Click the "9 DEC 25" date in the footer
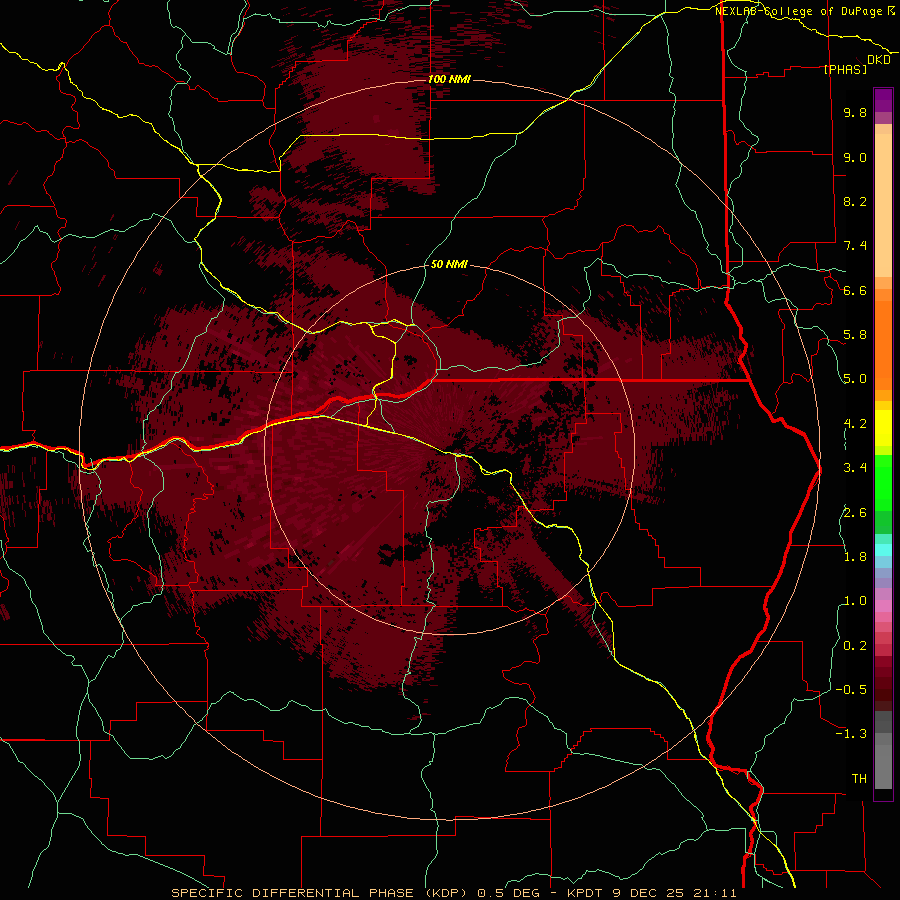Image resolution: width=900 pixels, height=900 pixels. (x=649, y=893)
